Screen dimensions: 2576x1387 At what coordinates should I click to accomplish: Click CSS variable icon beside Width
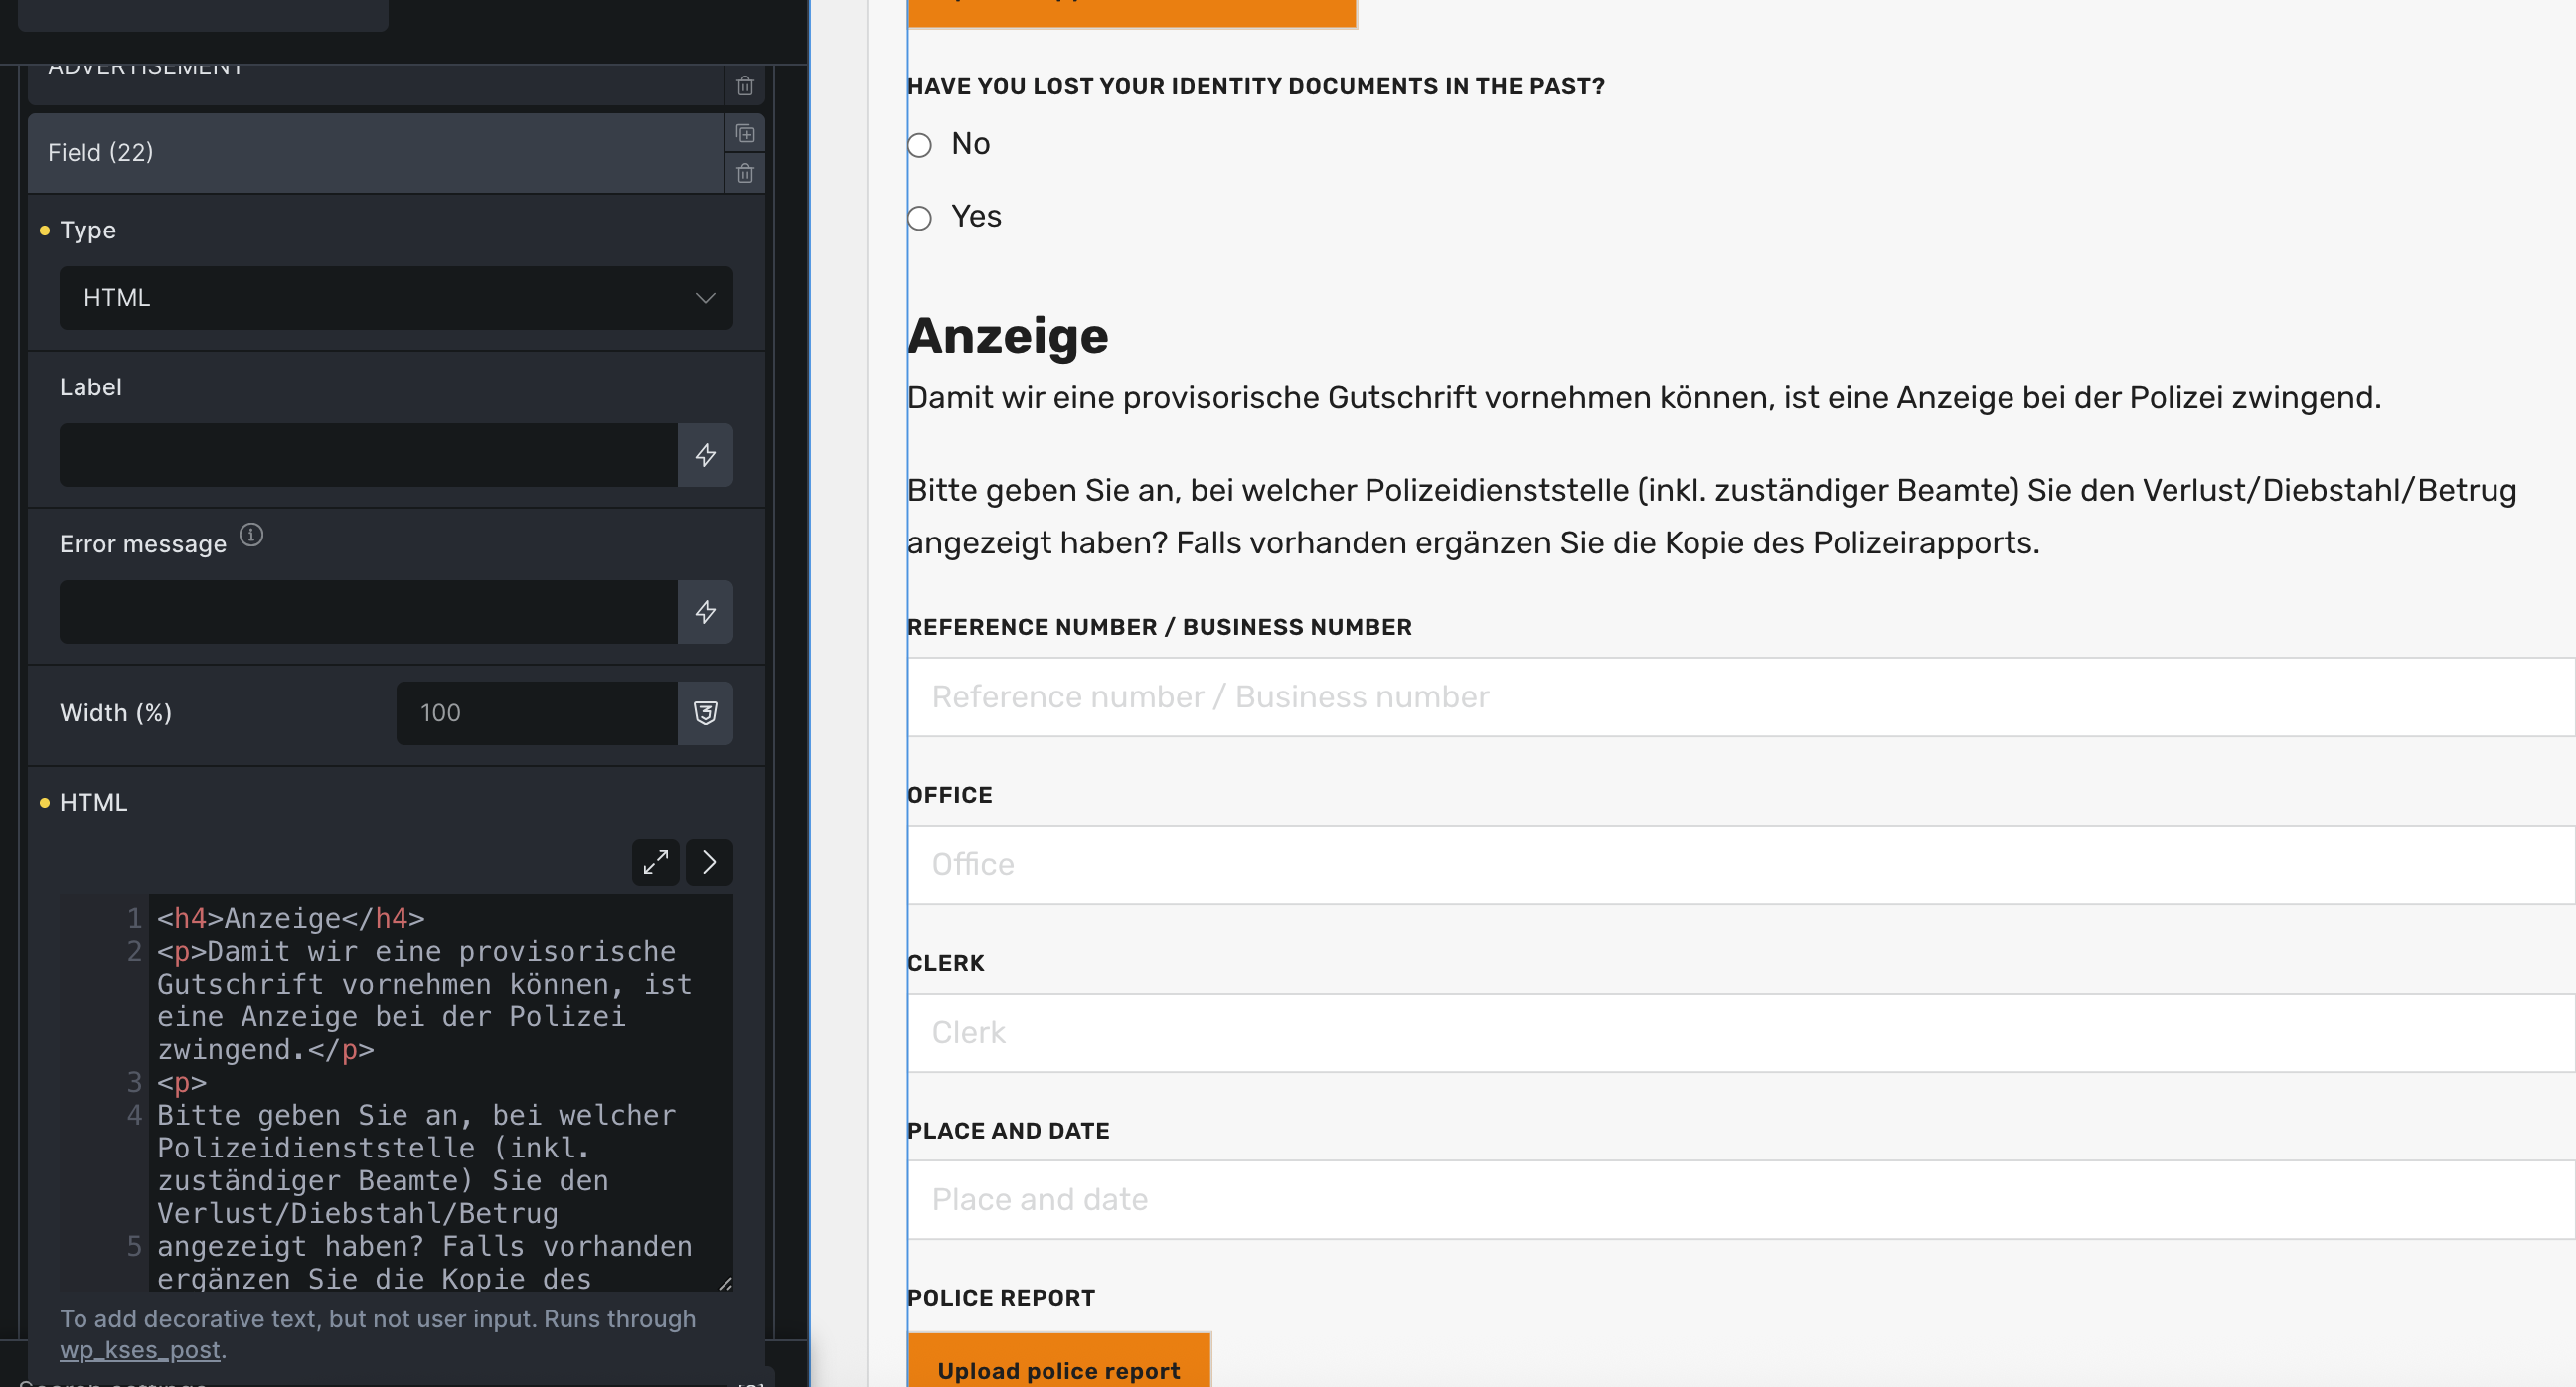(705, 713)
